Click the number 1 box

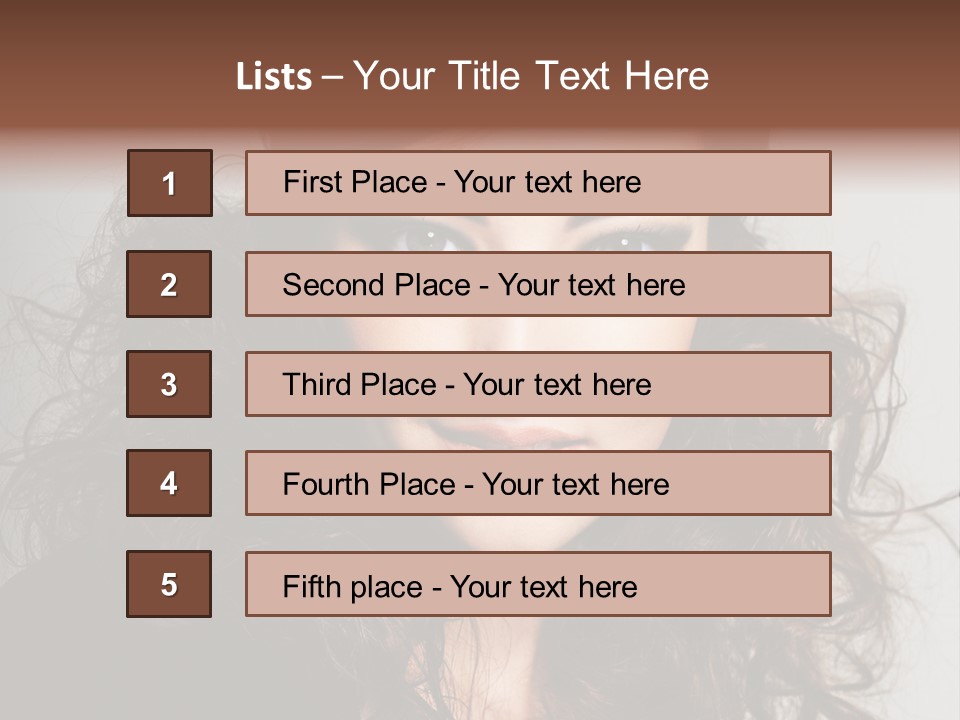coord(169,183)
